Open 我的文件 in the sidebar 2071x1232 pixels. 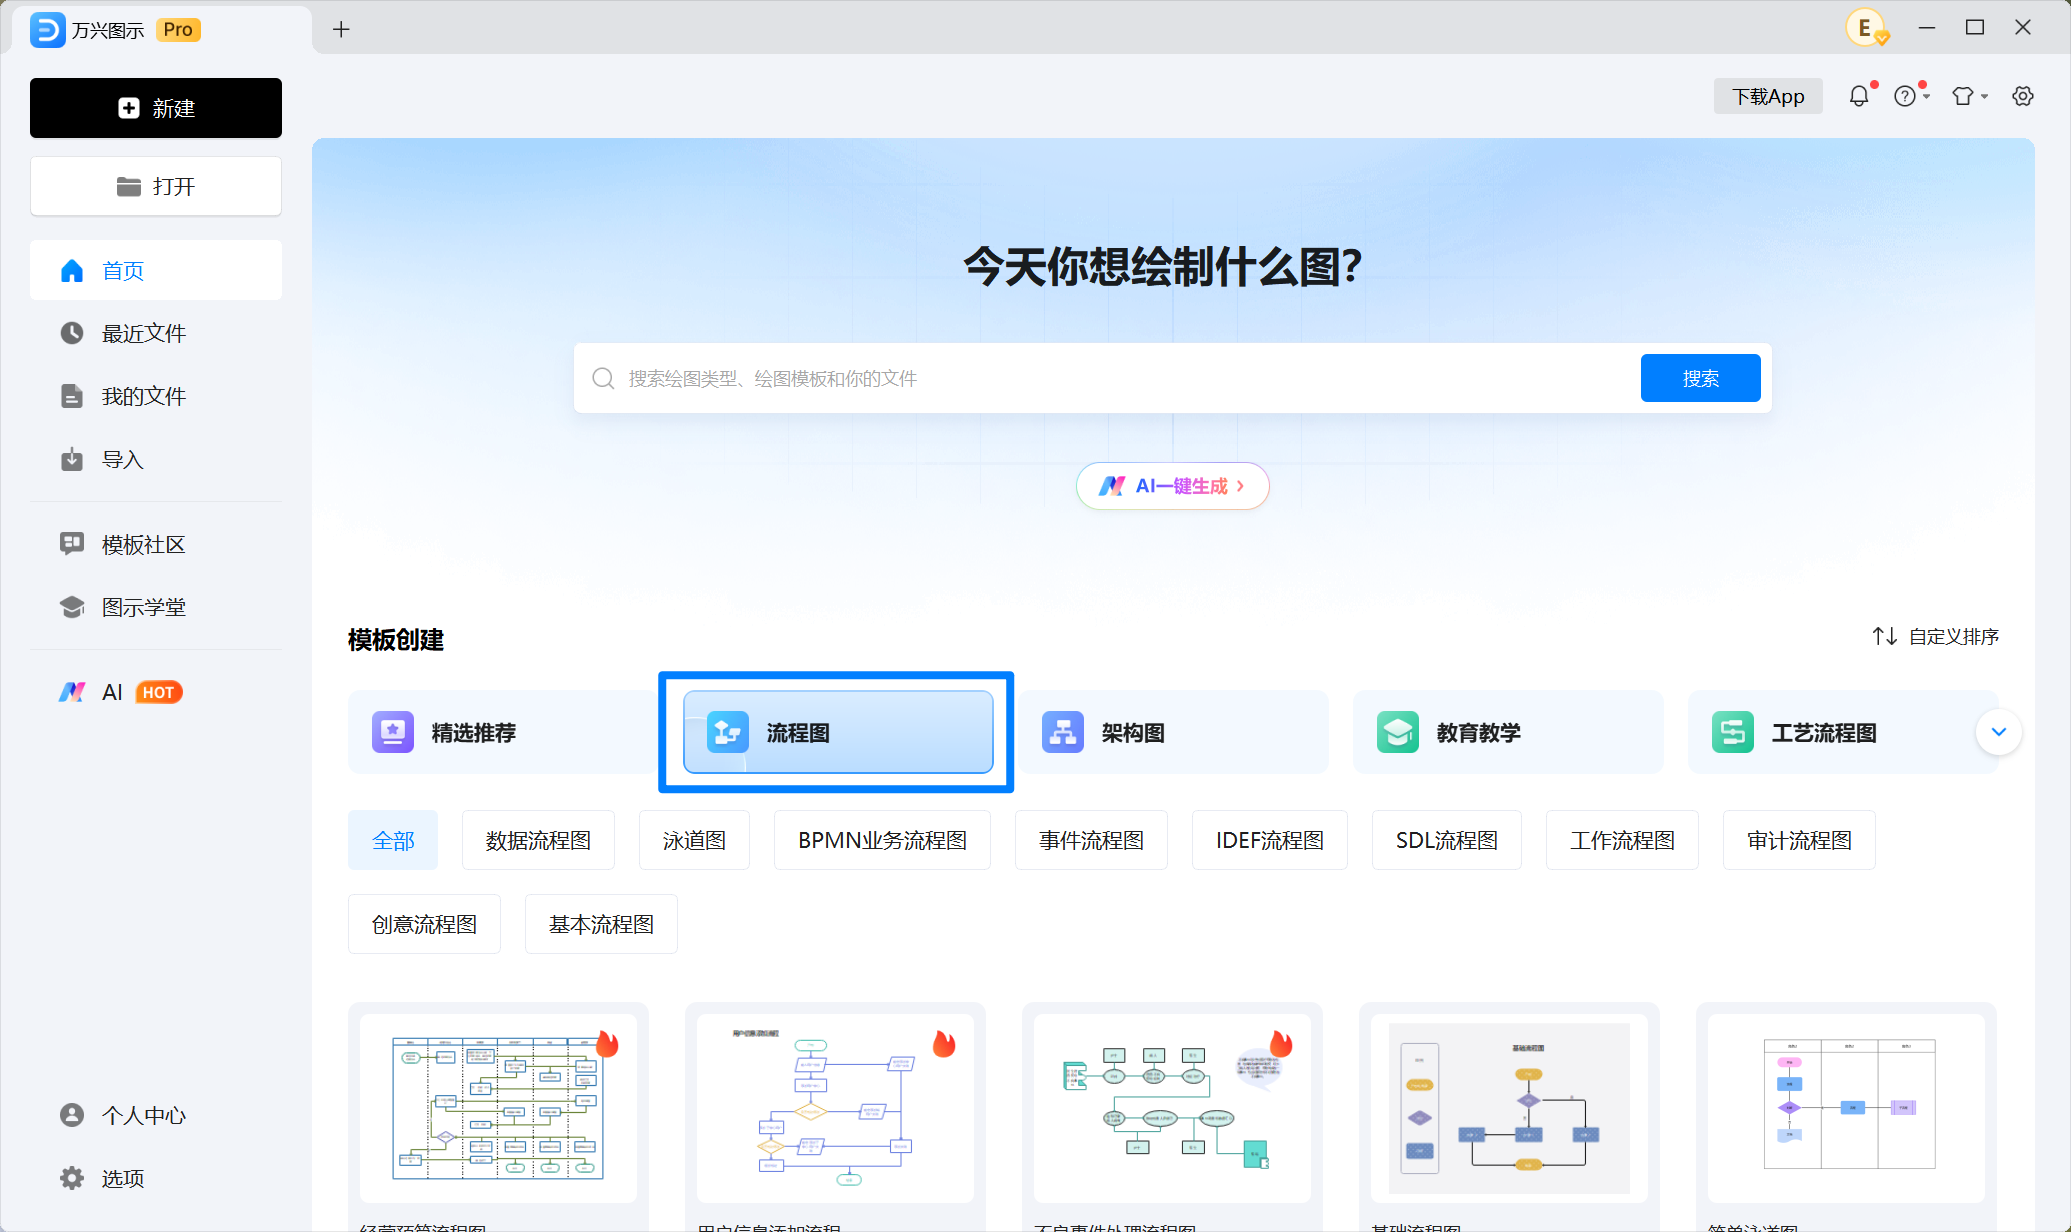(x=156, y=396)
